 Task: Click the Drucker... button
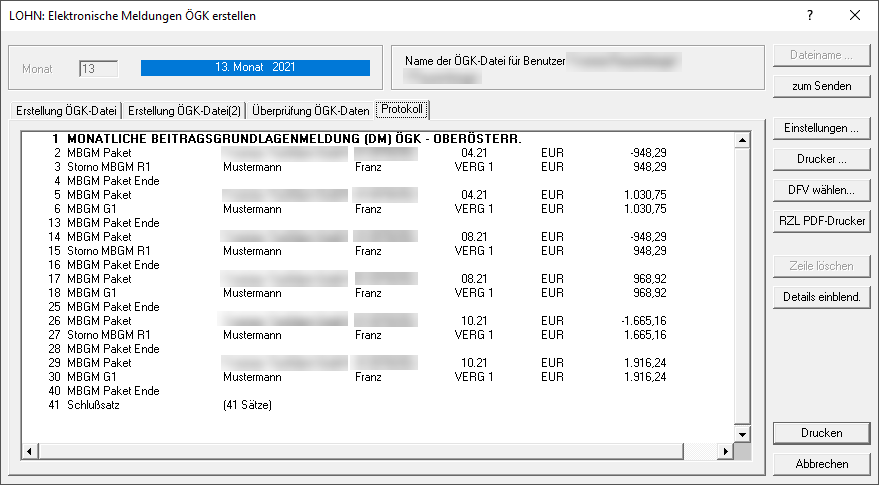[821, 160]
